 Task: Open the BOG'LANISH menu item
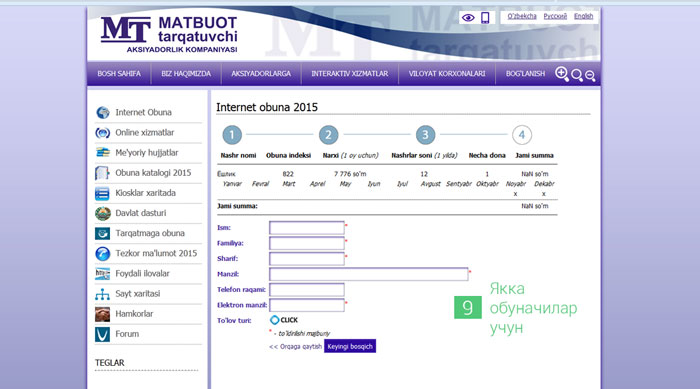[525, 74]
